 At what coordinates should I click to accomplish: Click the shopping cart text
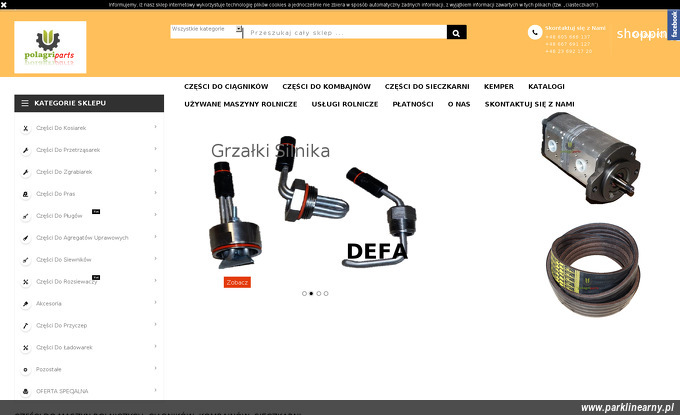tap(641, 33)
